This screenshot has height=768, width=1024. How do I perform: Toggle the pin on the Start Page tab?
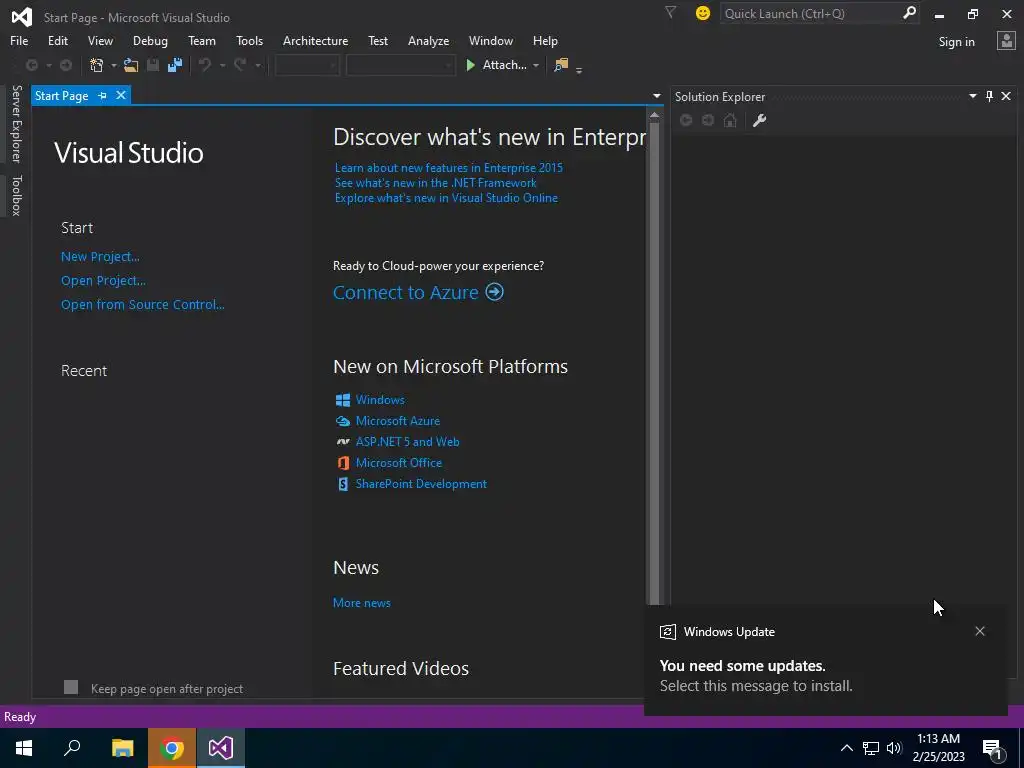(x=102, y=95)
